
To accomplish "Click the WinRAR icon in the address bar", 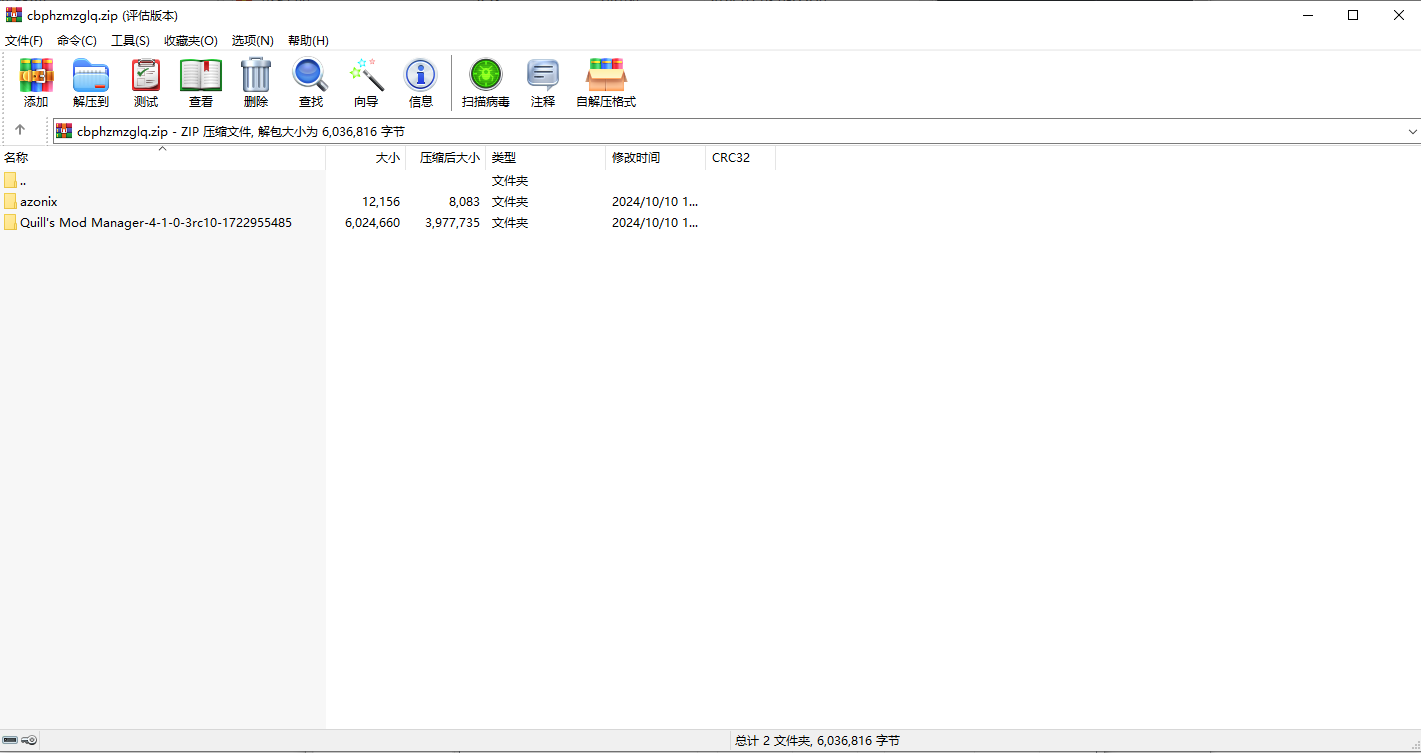I will [64, 131].
